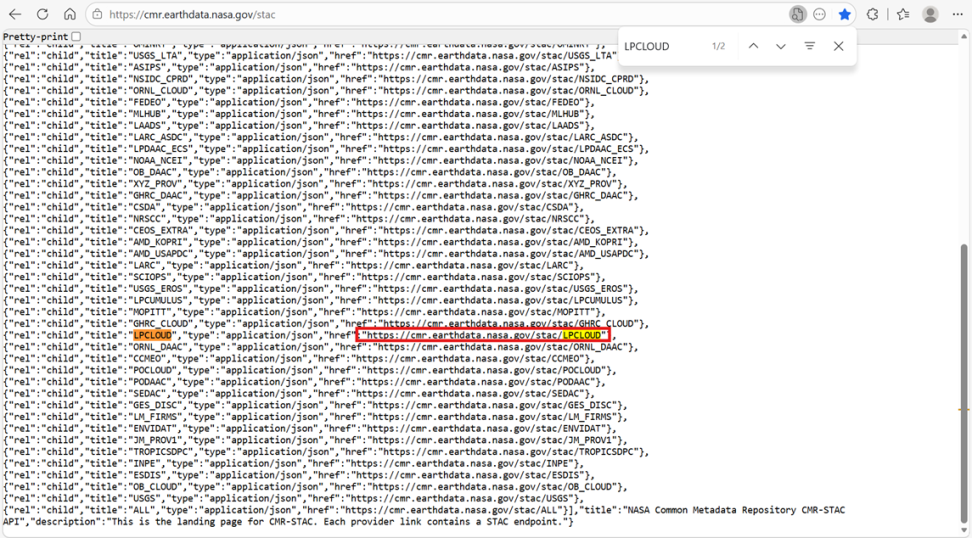Click the round ellipsis icon in address bar
Screen dimensions: 972x538
pos(820,14)
